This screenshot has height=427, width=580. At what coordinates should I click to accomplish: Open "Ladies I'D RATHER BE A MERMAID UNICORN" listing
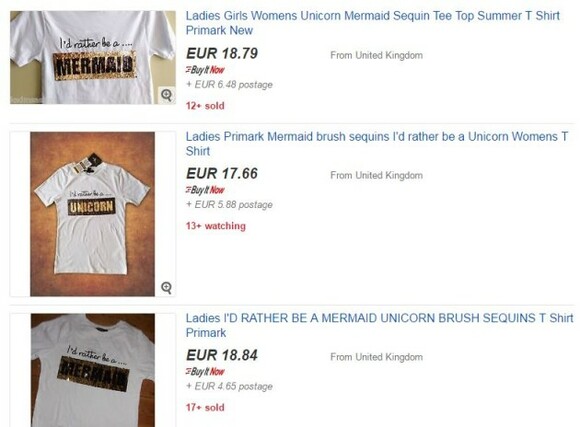[x=380, y=325]
